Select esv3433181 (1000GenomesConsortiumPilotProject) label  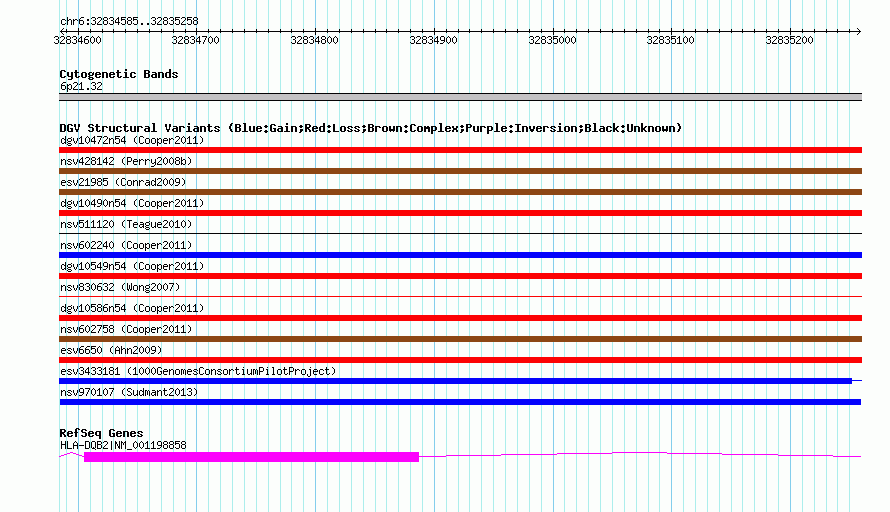[x=198, y=371]
